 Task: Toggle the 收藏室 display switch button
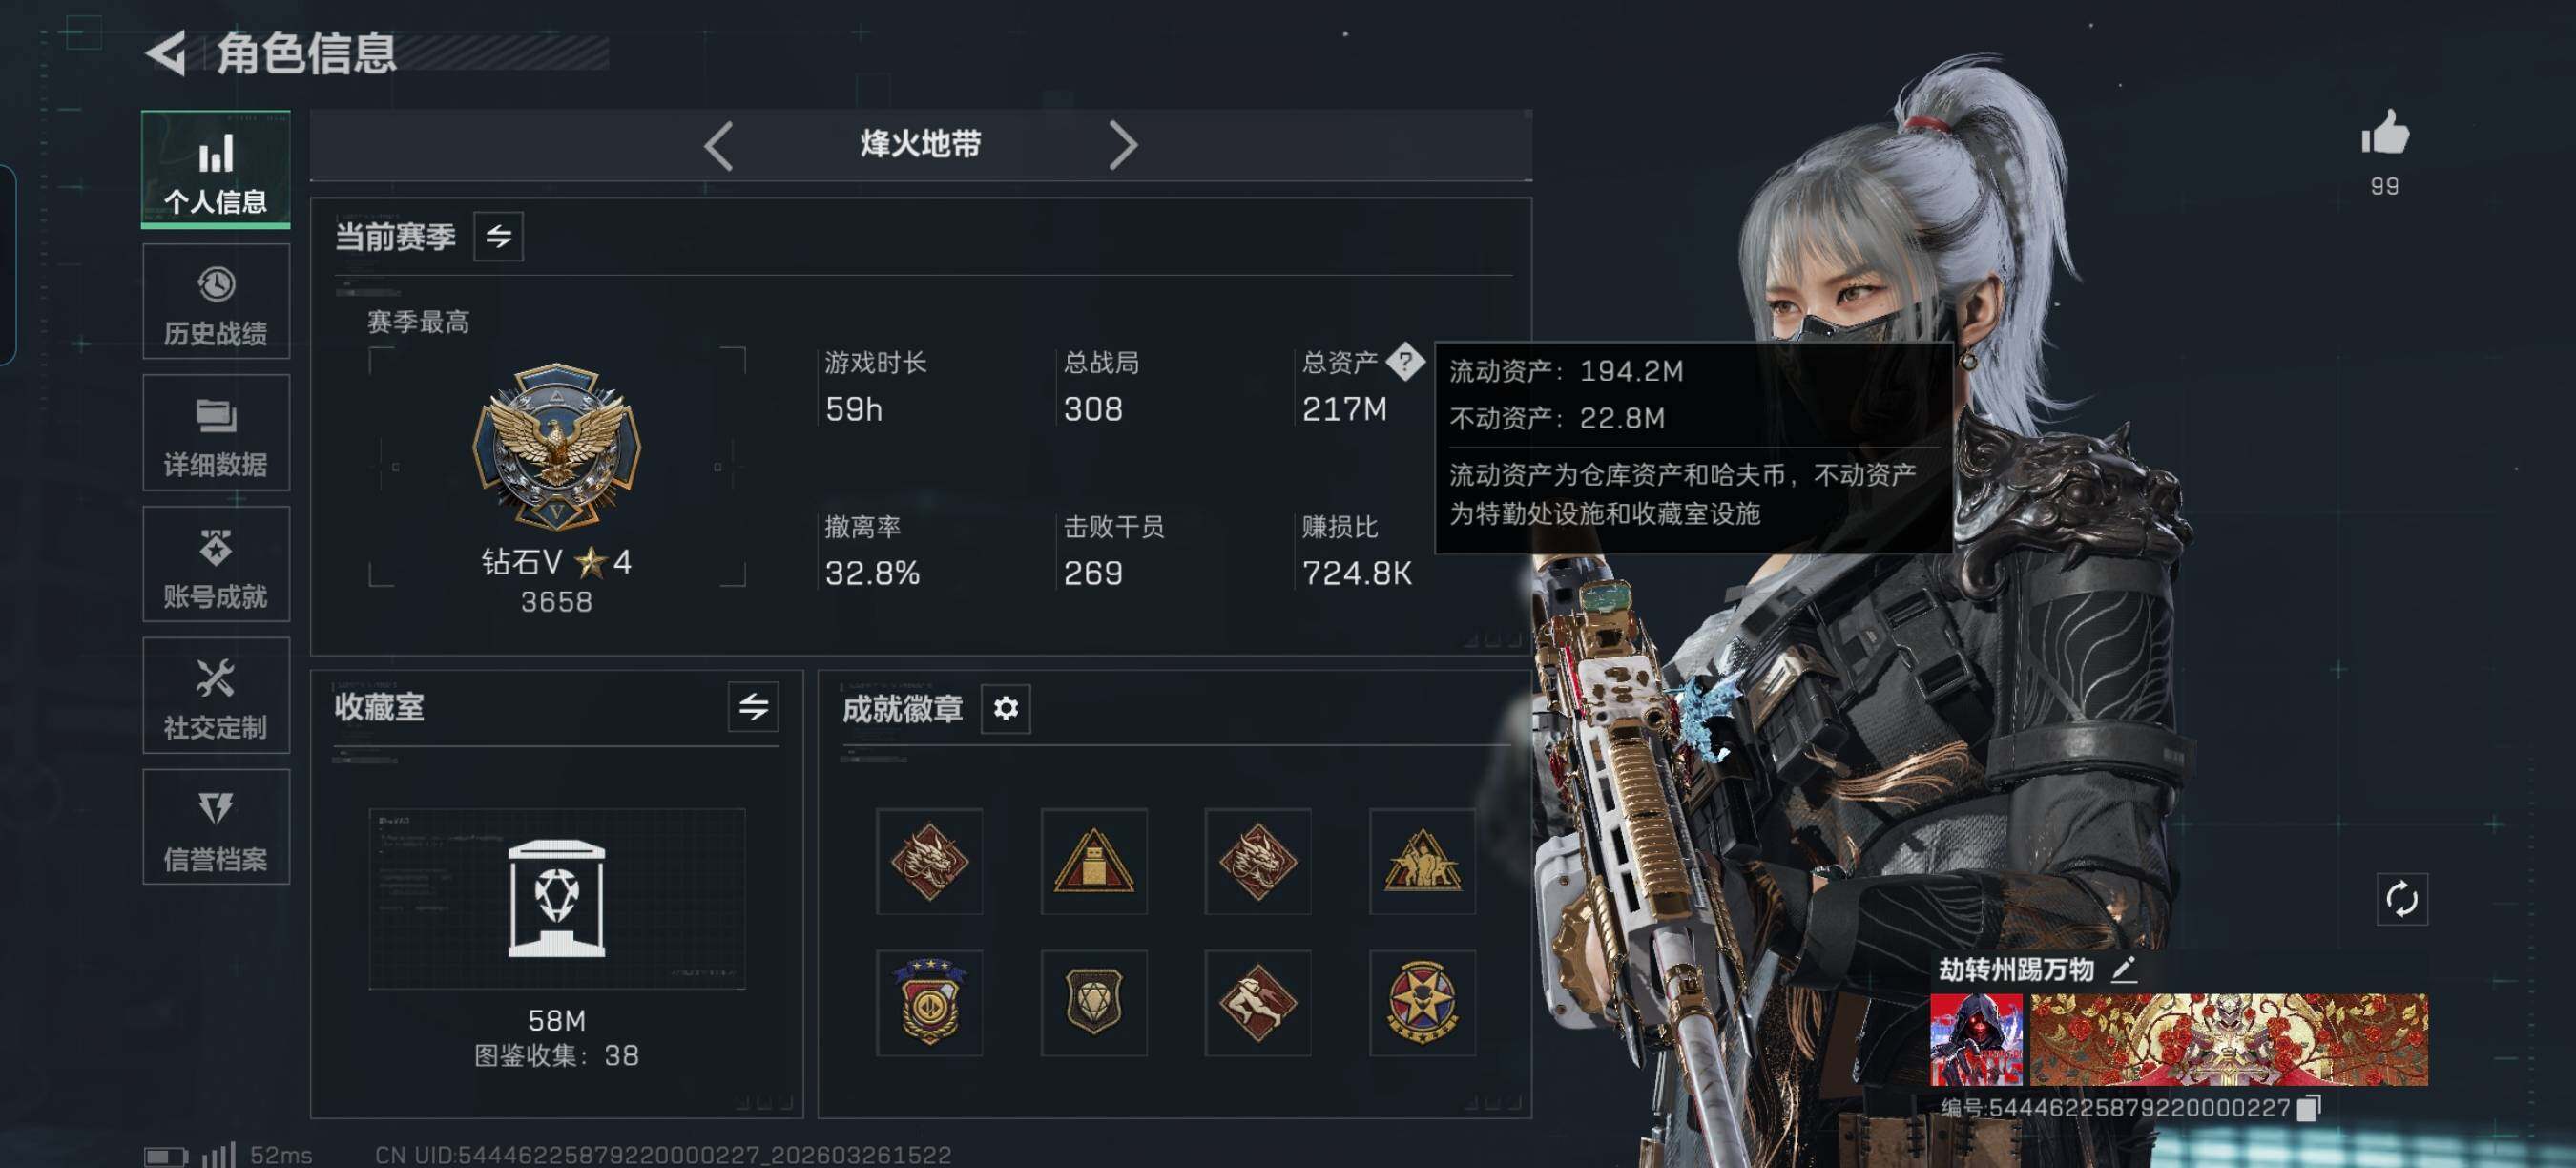[753, 707]
